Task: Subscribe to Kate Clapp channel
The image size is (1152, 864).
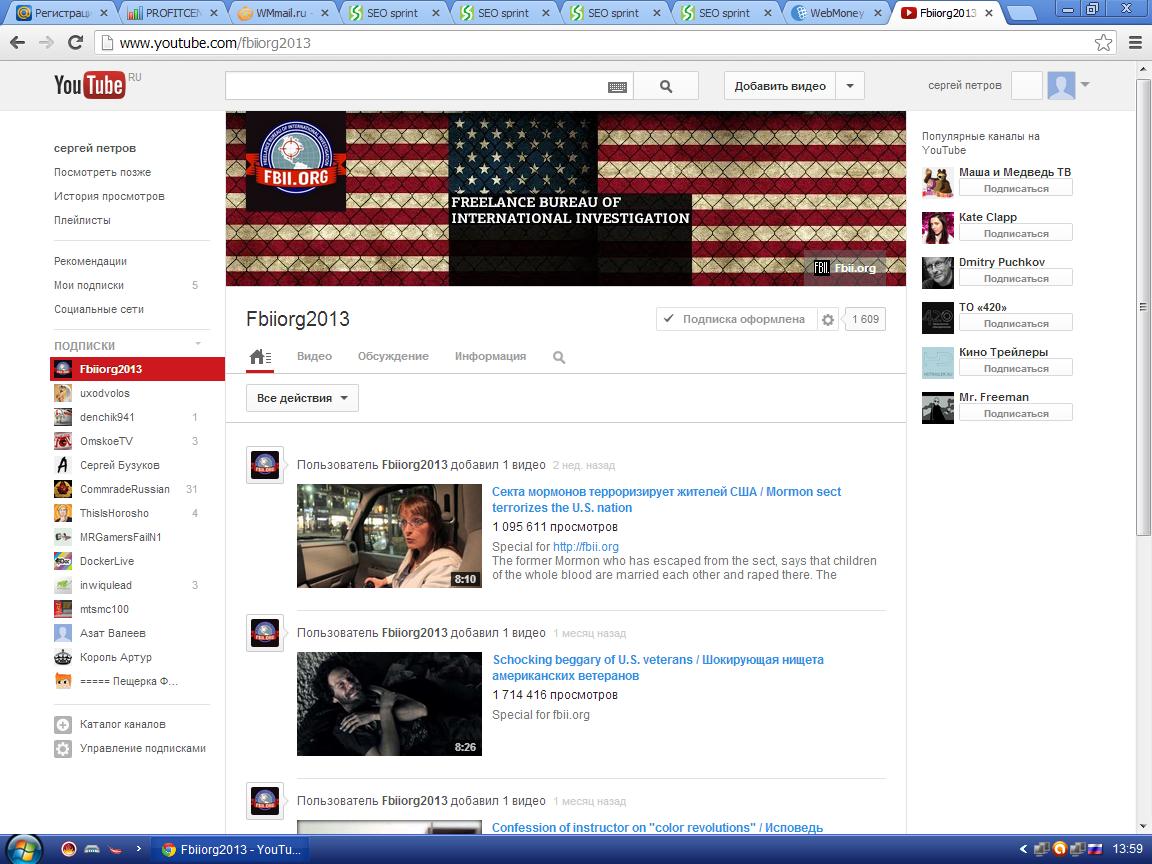Action: coord(1015,234)
